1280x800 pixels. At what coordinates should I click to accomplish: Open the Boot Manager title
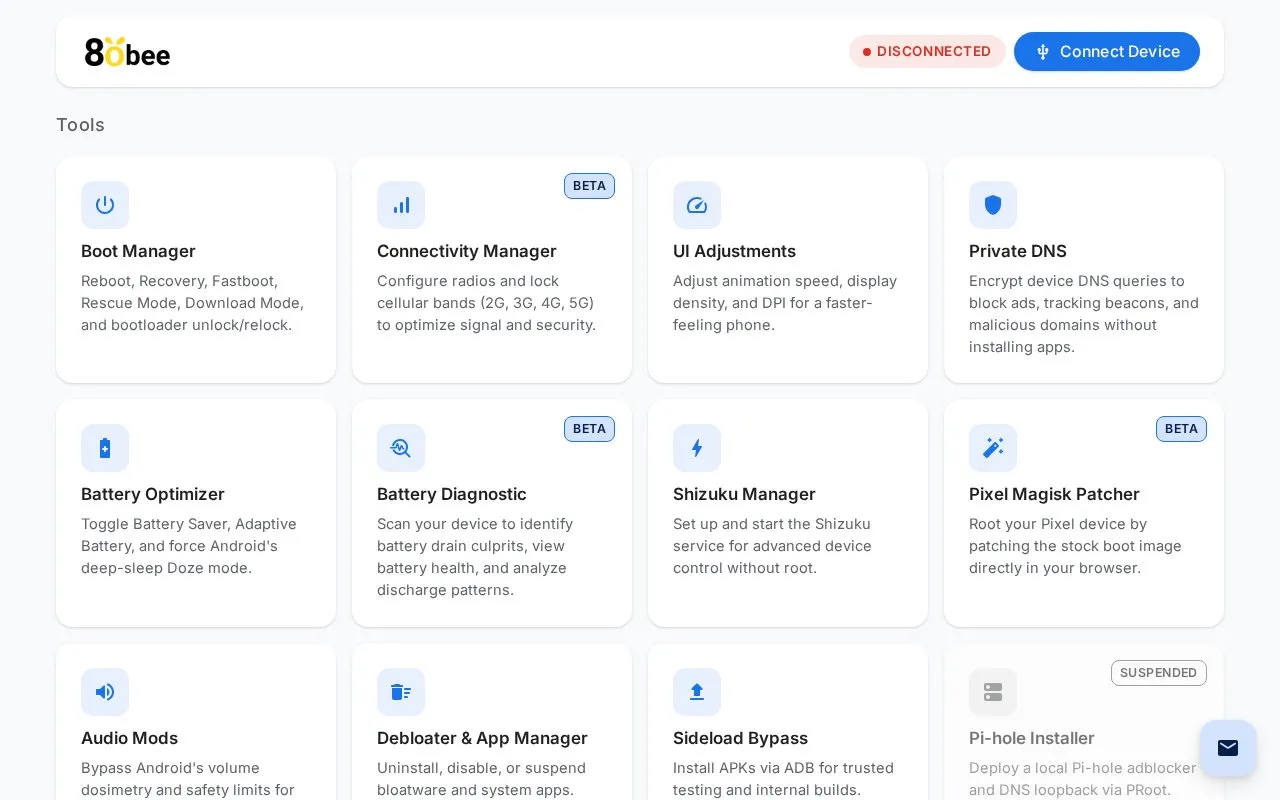coord(138,251)
